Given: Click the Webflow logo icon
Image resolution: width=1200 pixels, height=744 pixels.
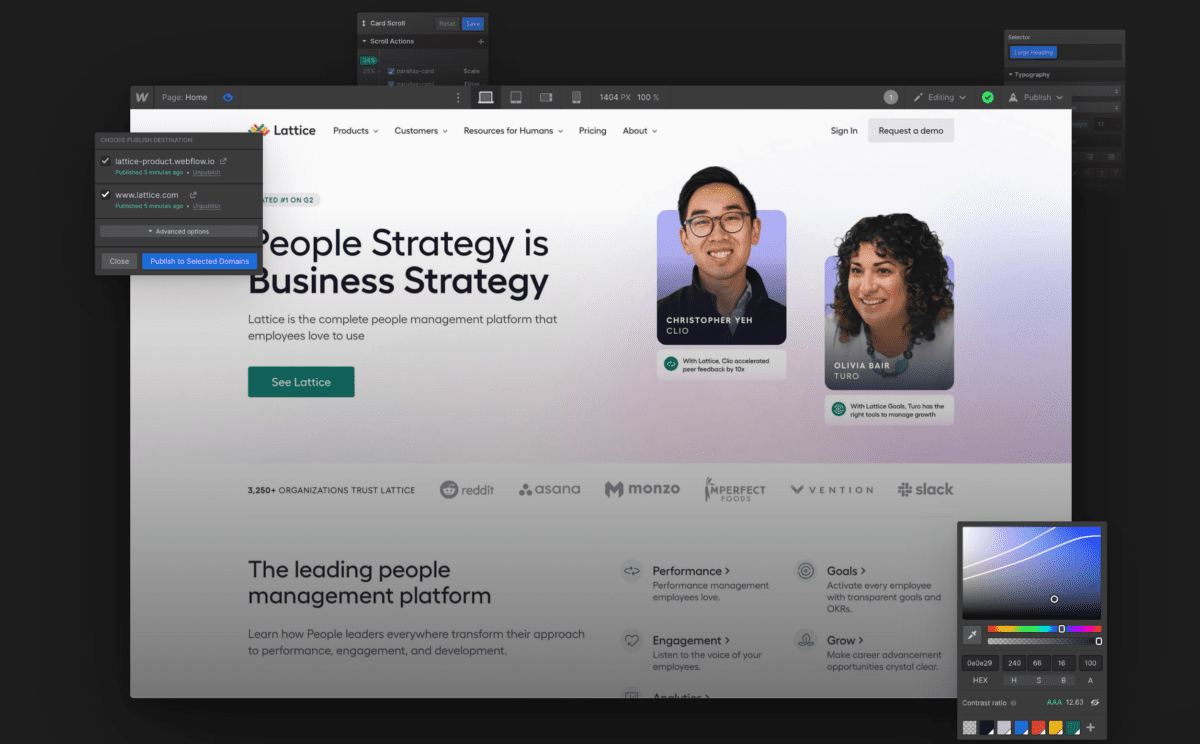Looking at the screenshot, I should (142, 97).
